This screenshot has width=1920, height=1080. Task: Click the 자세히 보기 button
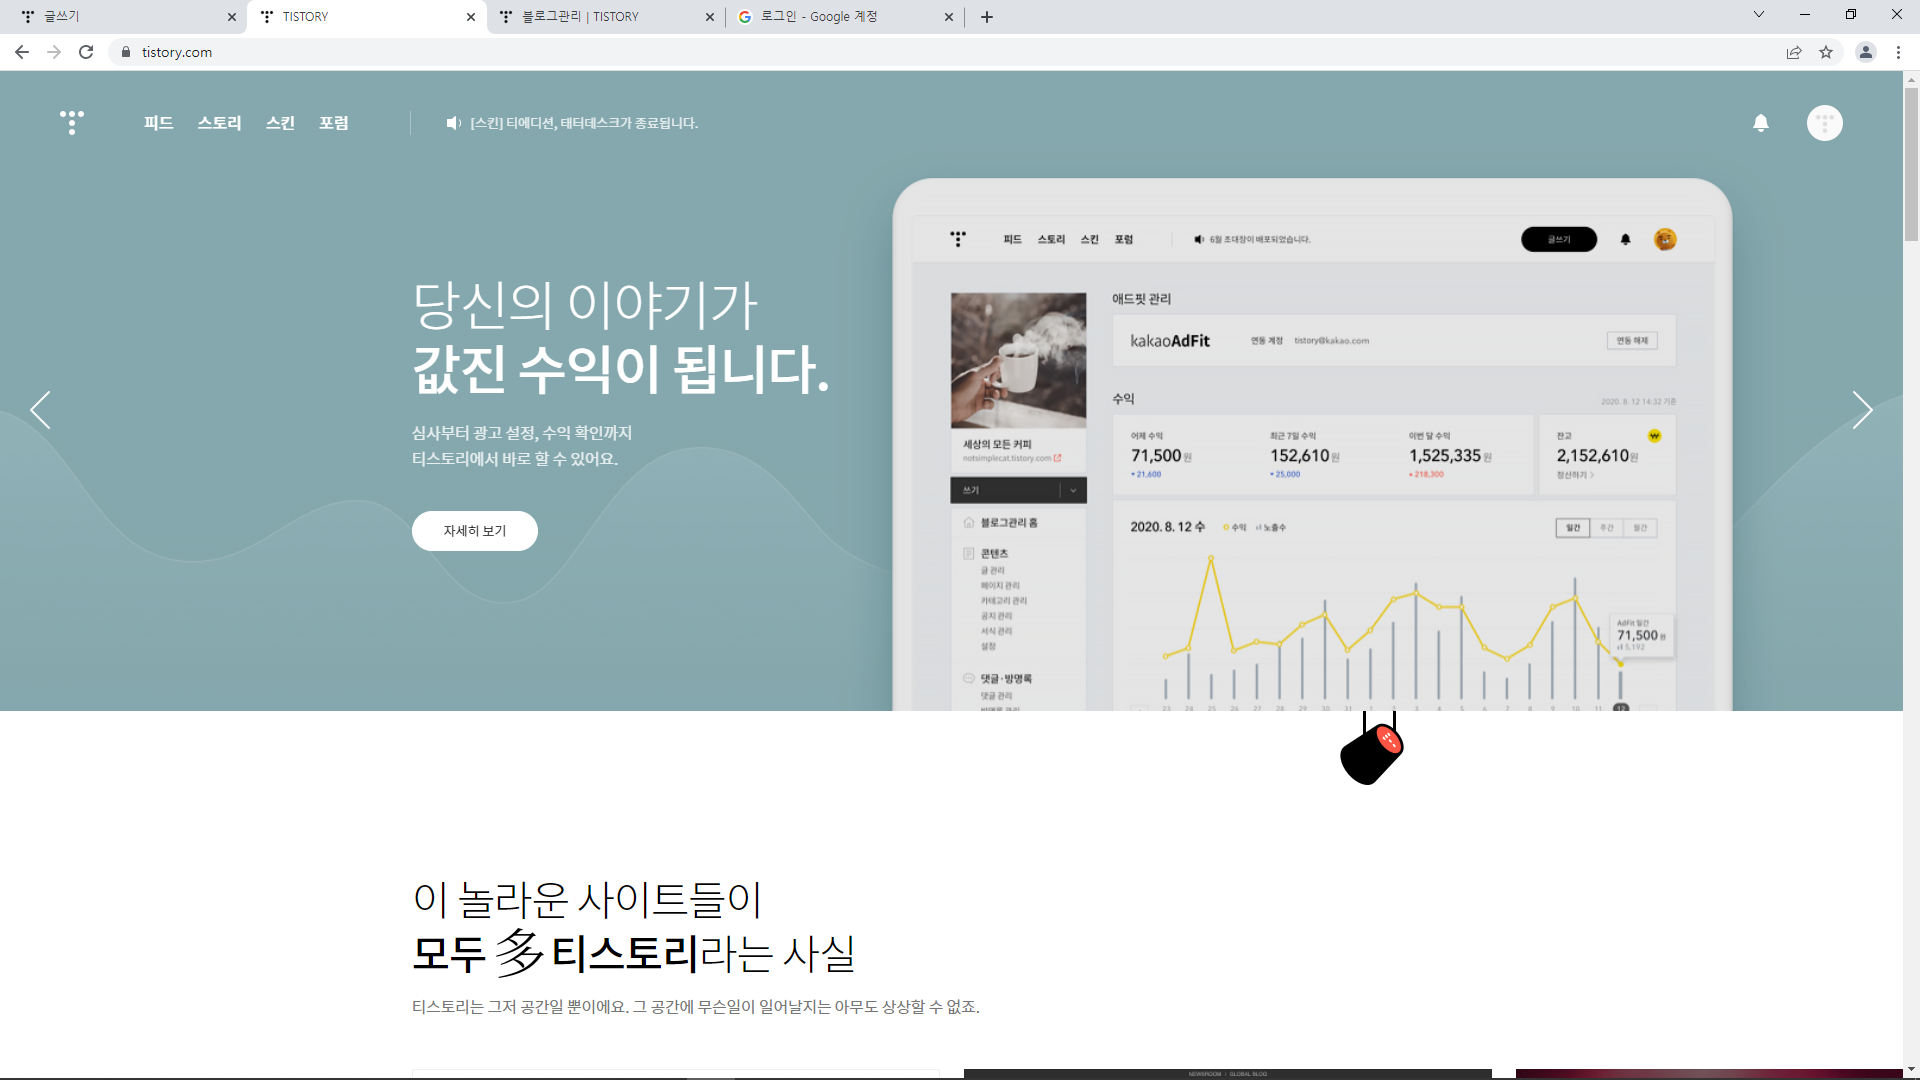click(475, 531)
